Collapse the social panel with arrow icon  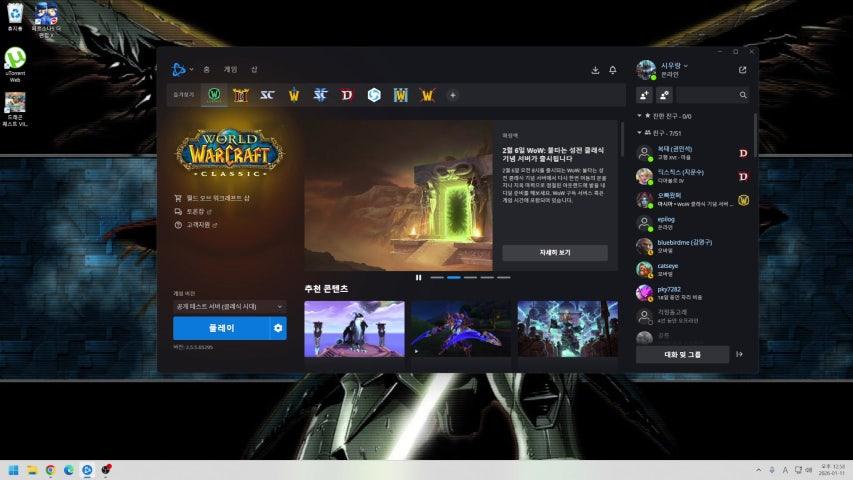click(740, 354)
